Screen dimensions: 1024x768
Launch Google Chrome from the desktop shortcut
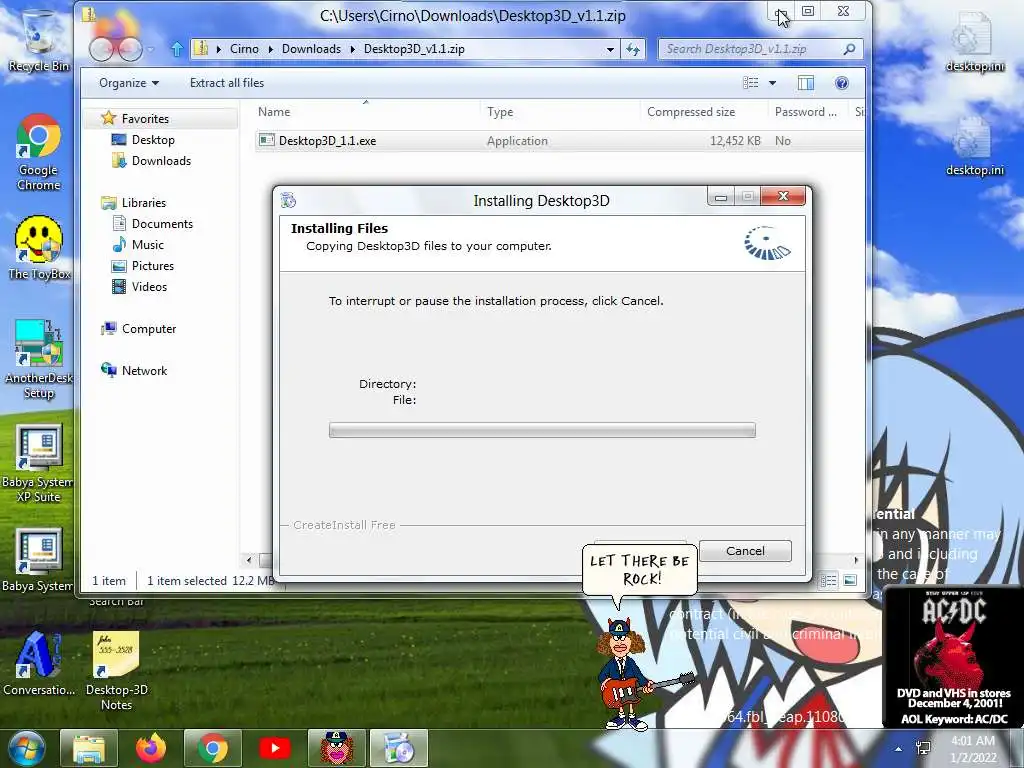point(39,153)
